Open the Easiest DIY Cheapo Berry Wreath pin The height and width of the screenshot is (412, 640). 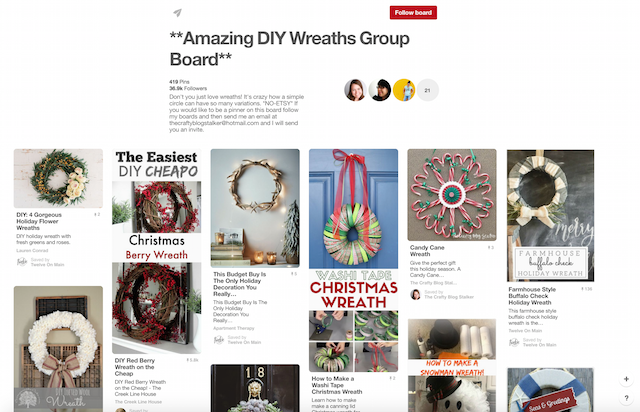pyautogui.click(x=157, y=251)
